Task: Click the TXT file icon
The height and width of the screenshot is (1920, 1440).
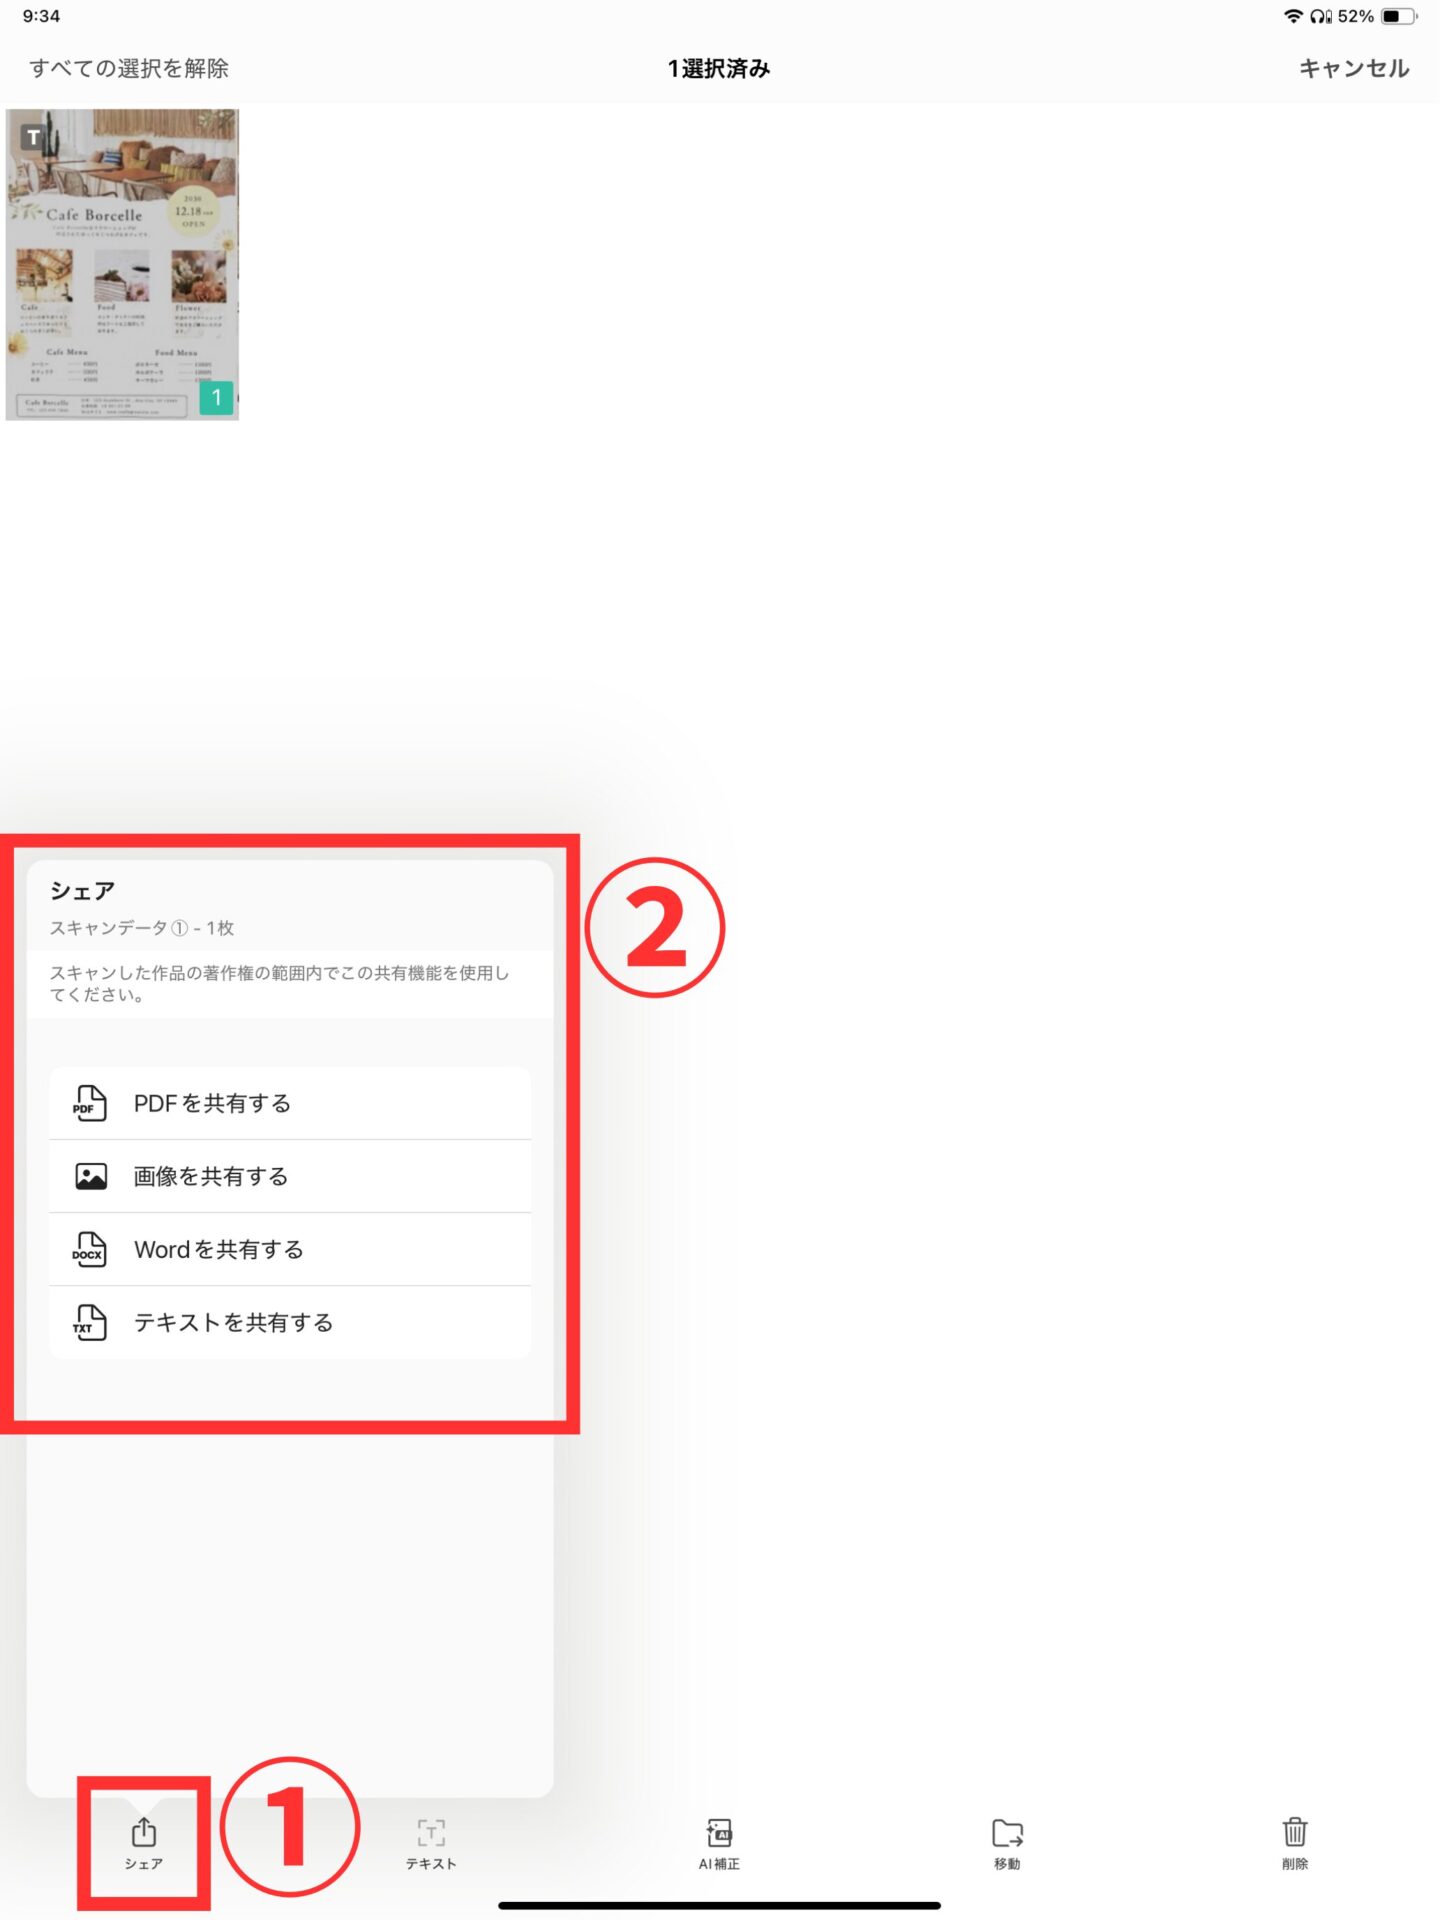Action: [89, 1322]
